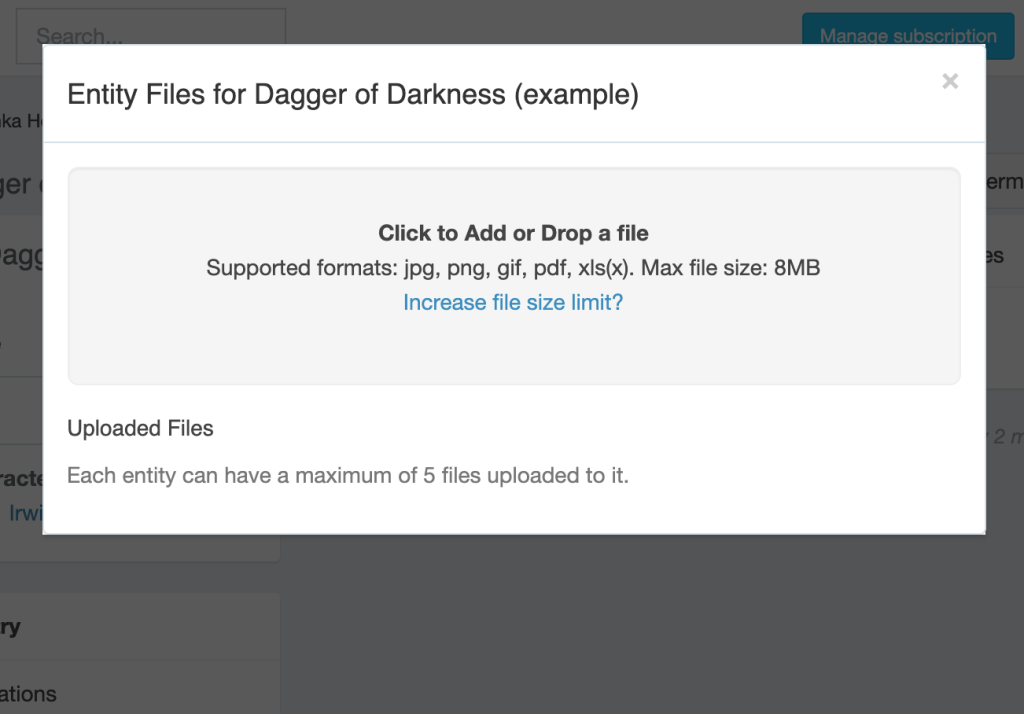Viewport: 1024px width, 714px height.
Task: Close the Entity Files dialog
Action: 950,82
